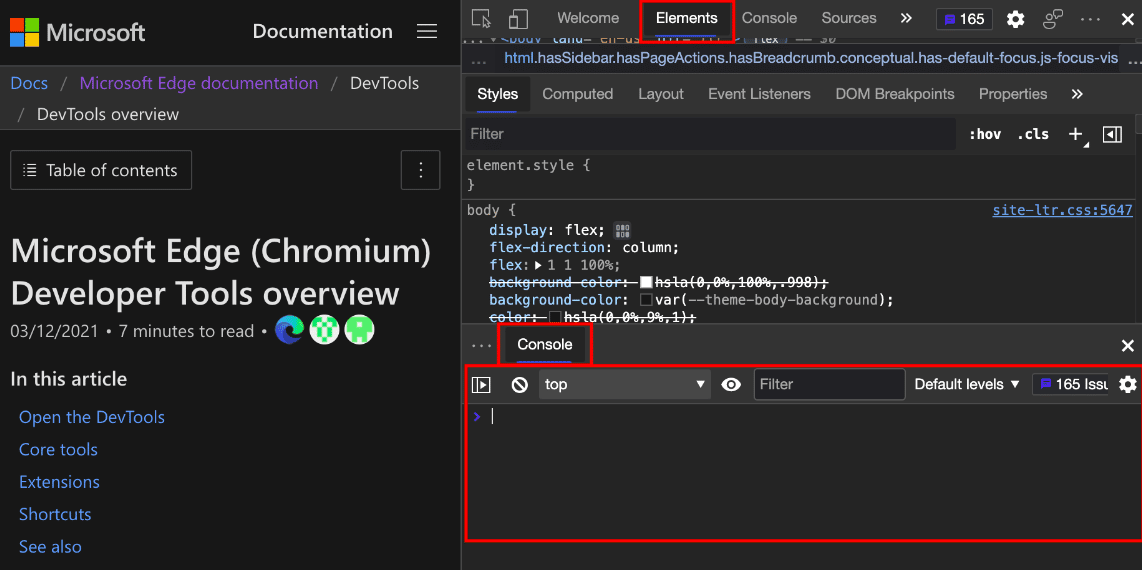Switch to the Sources tab

849,18
